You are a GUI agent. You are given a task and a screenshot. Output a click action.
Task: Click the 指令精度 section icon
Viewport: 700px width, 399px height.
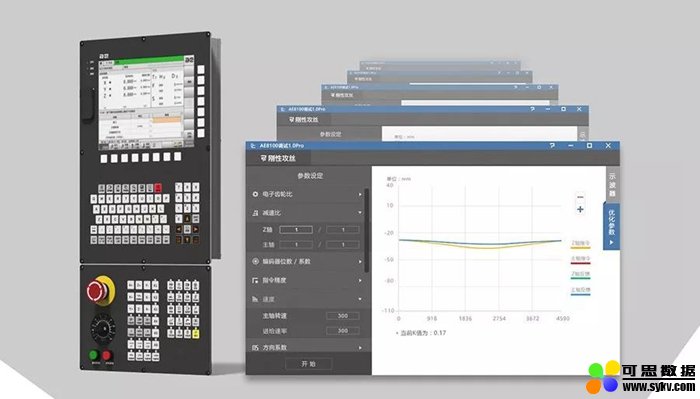(x=255, y=280)
